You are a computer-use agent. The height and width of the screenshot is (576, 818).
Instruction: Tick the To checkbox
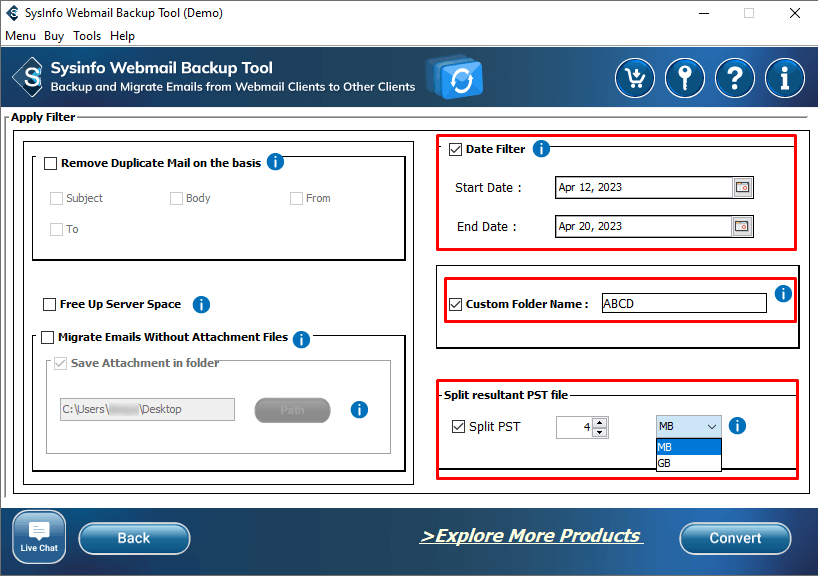point(56,230)
